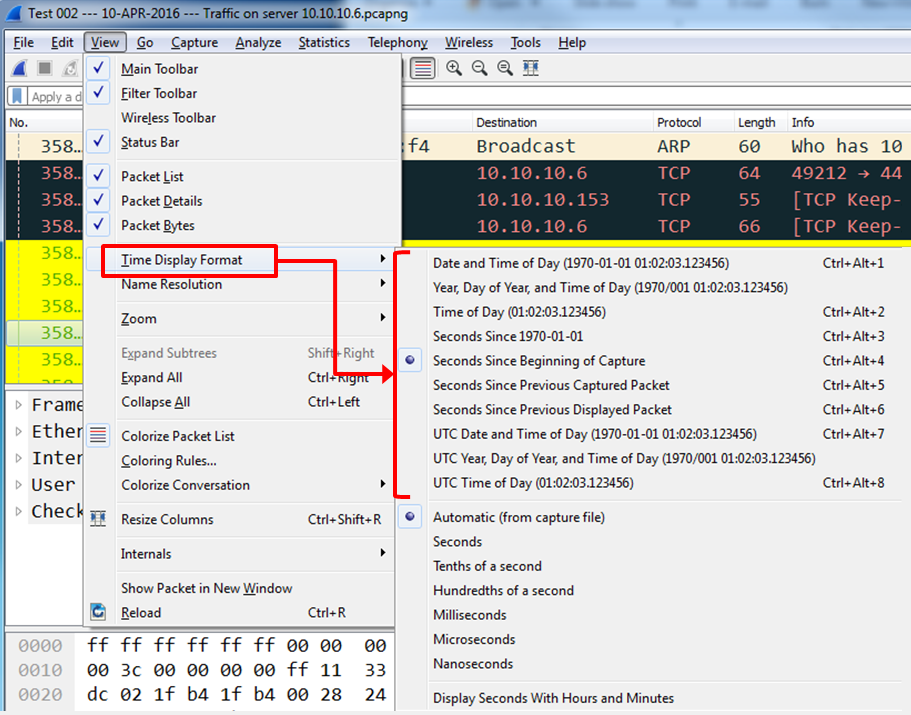Choose UTC Date and Time of Day
The image size is (911, 715).
click(x=595, y=434)
